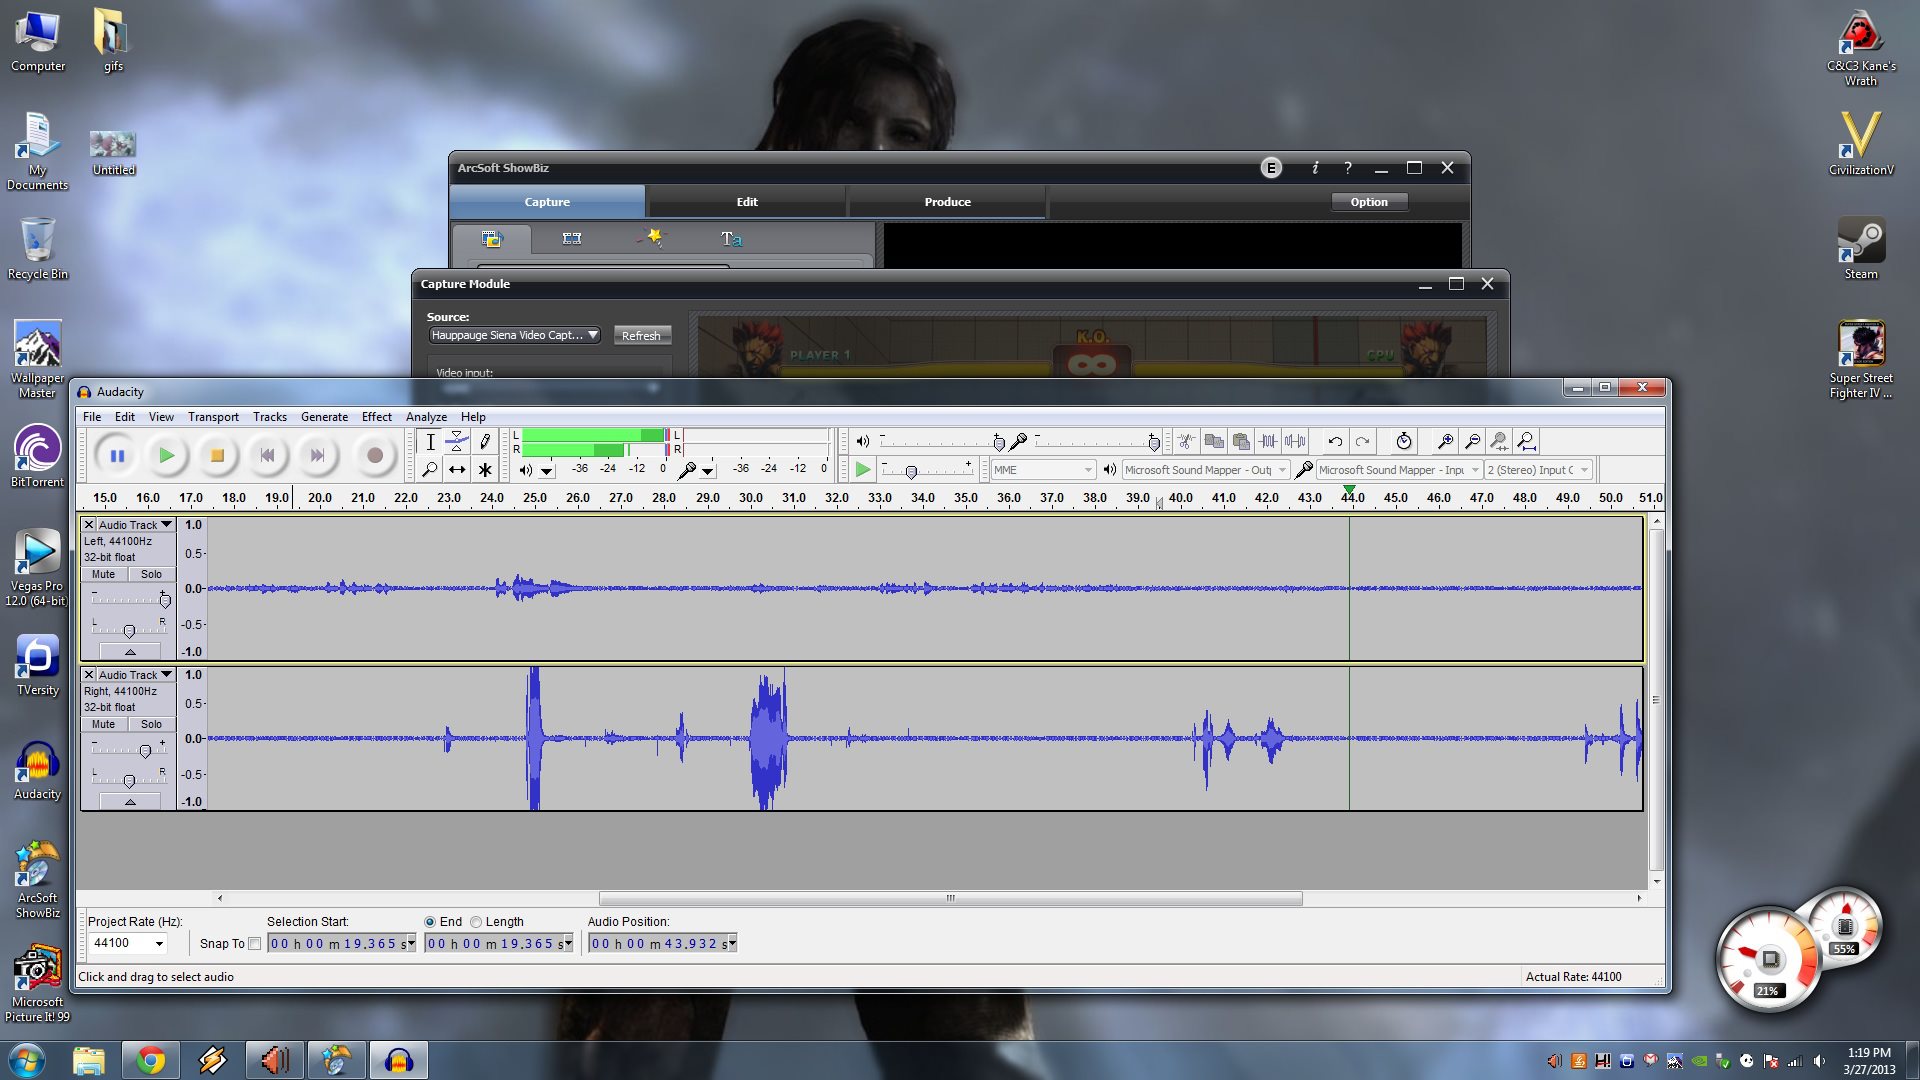
Task: Click the Sync-Lock clock icon
Action: tap(1404, 441)
